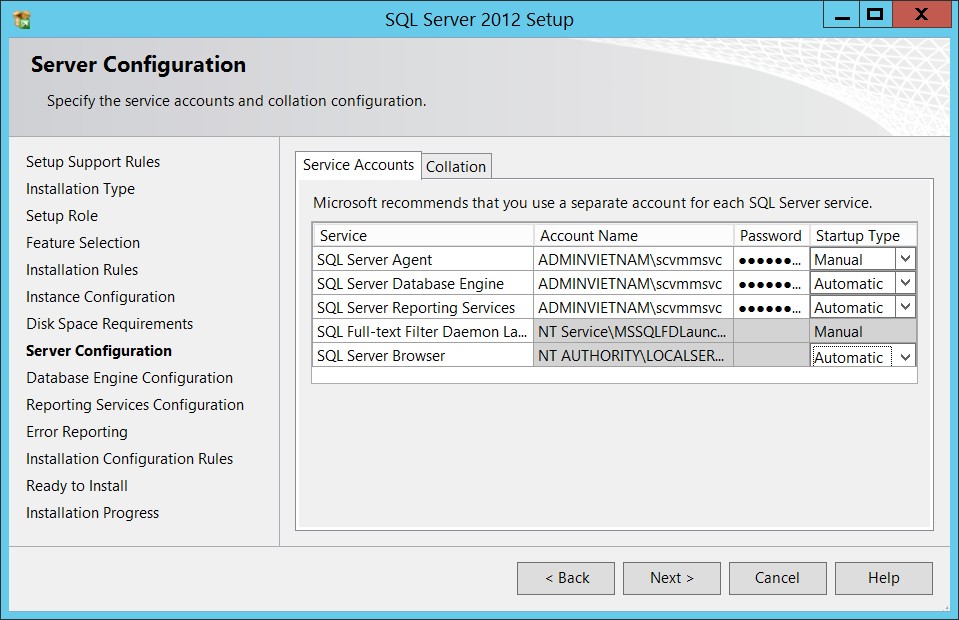Click Installation Type in the step list
The width and height of the screenshot is (959, 620).
click(80, 189)
